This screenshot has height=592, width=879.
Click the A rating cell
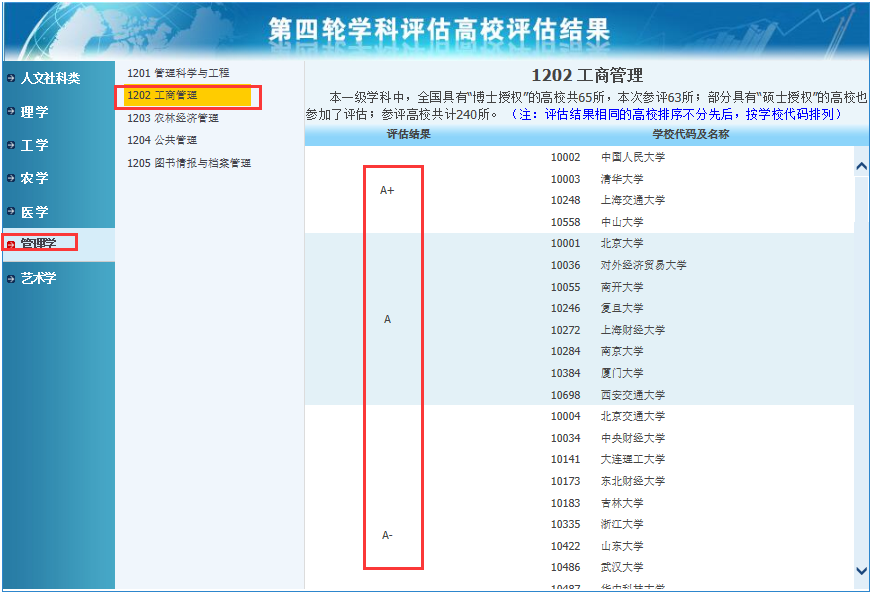pos(387,319)
